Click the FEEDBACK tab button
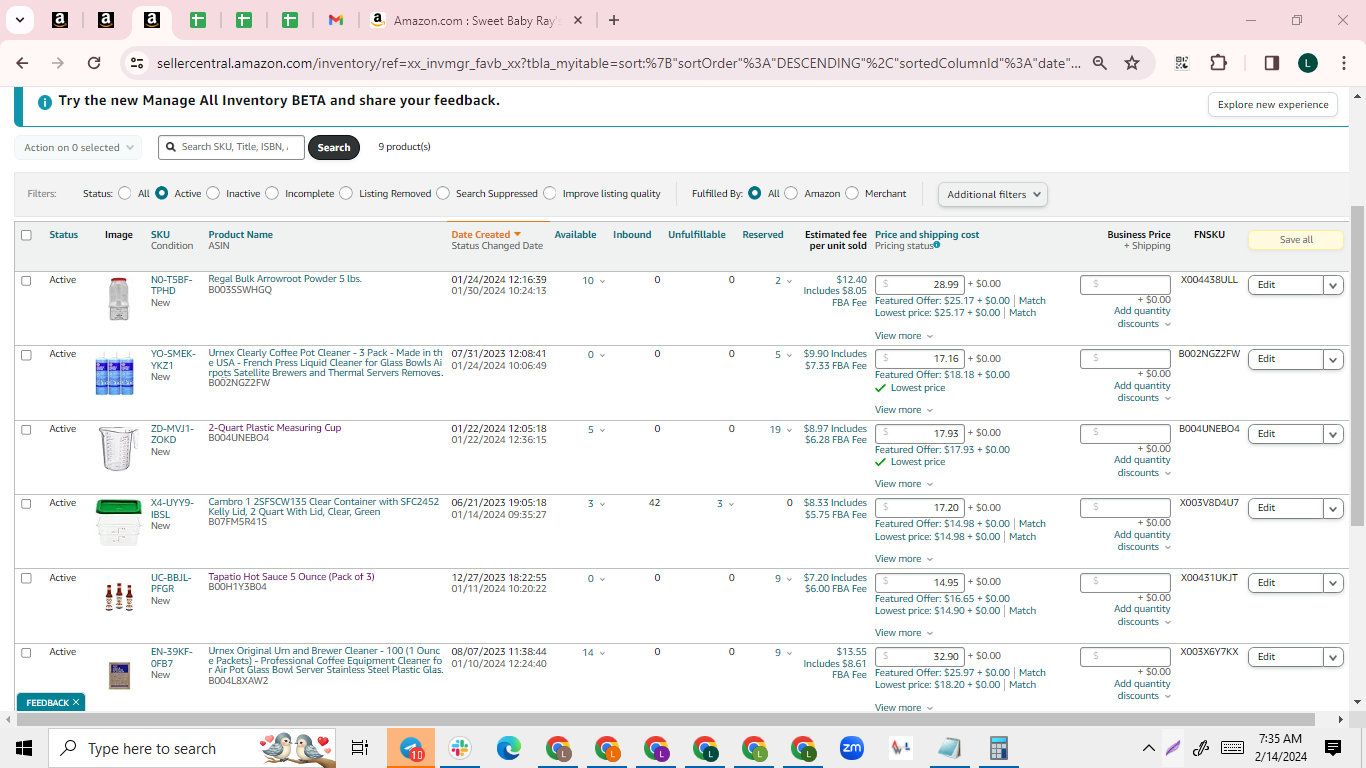 (51, 703)
